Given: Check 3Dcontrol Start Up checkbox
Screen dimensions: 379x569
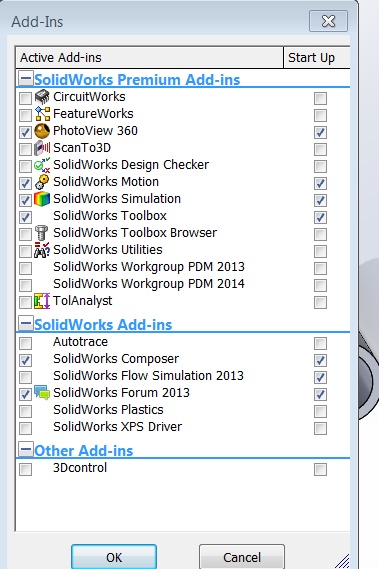Looking at the screenshot, I should [x=320, y=470].
